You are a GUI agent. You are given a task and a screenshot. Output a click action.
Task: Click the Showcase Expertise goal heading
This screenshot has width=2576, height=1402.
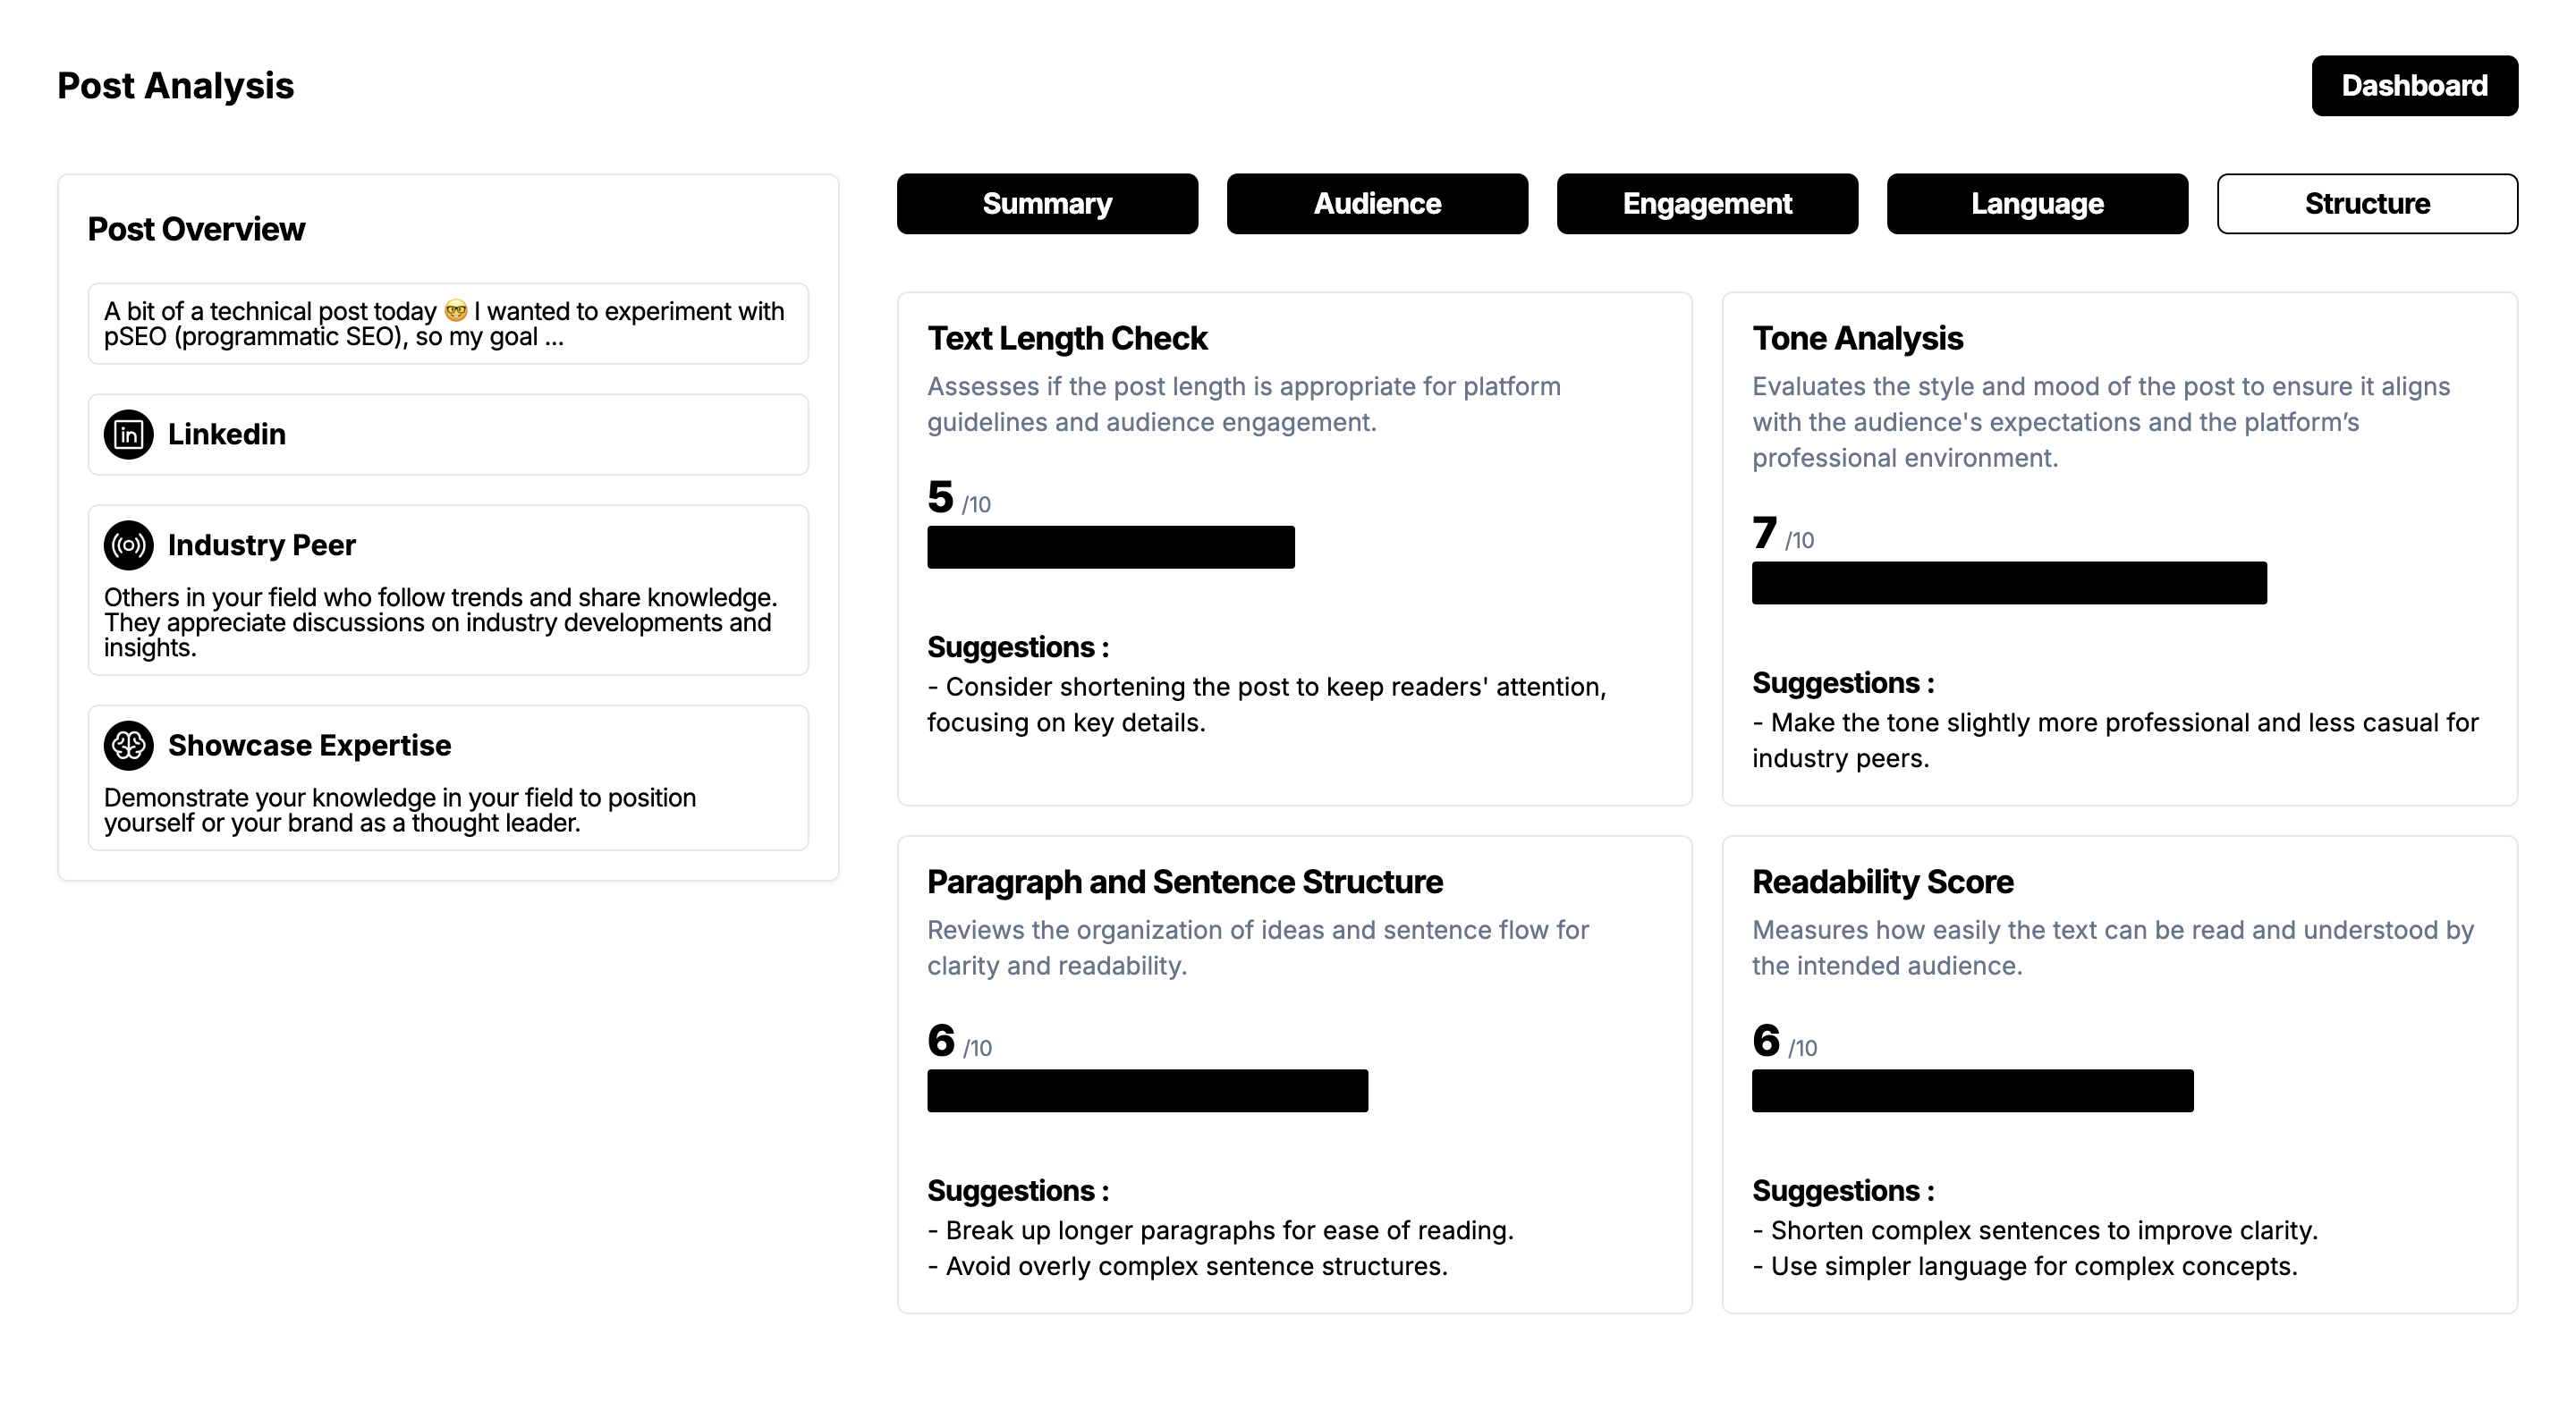pos(310,745)
